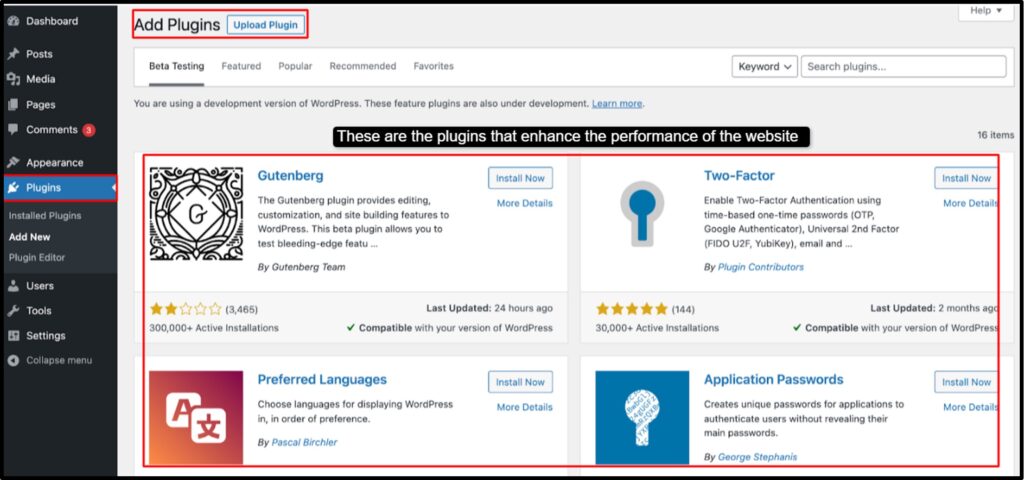The image size is (1024, 480).
Task: Click the Plugin Contributors author link
Action: pos(761,267)
